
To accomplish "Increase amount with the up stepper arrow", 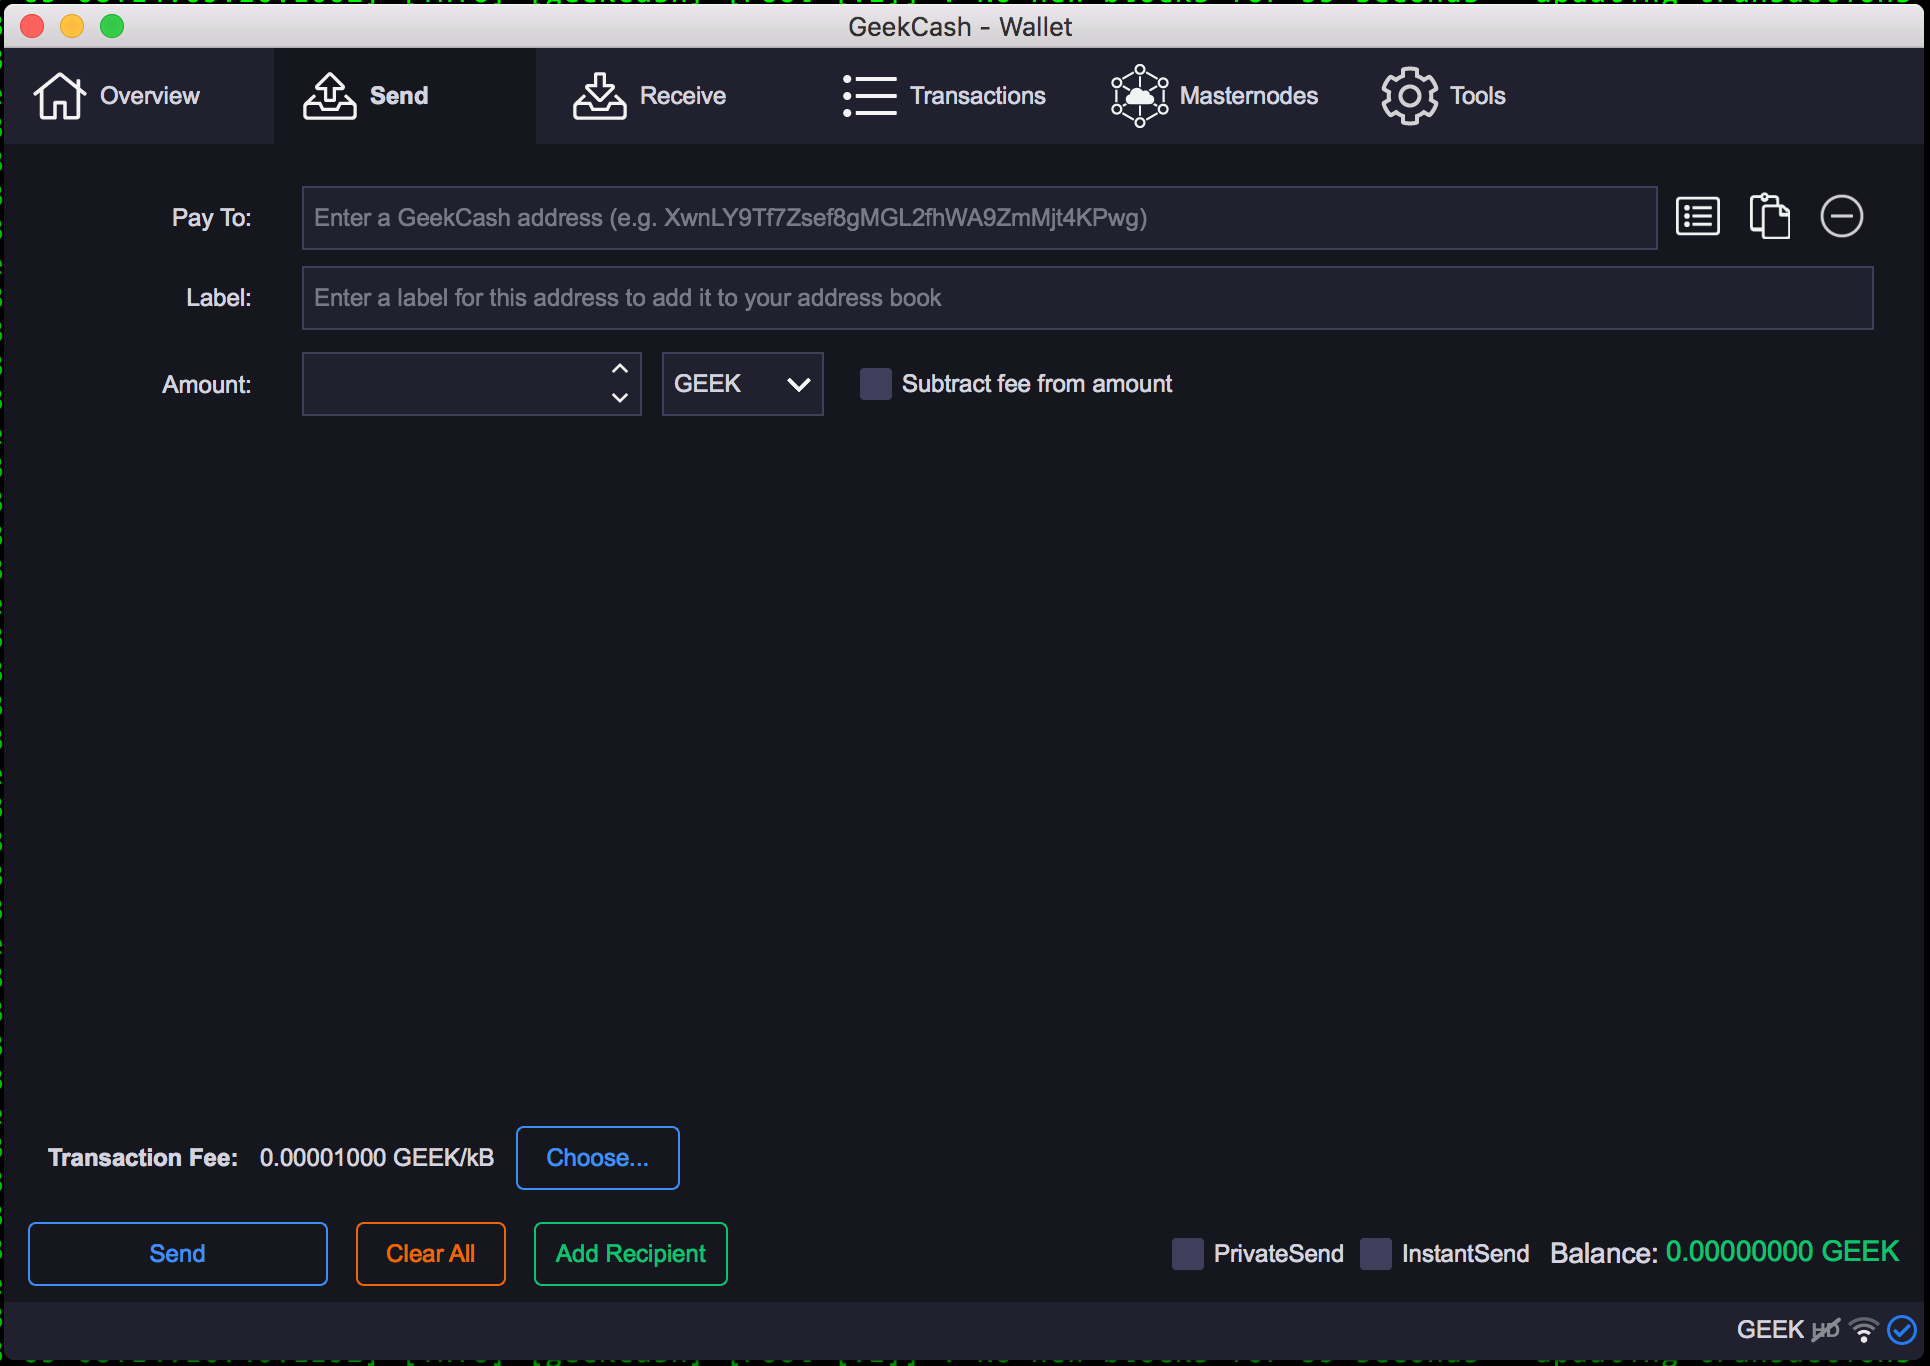I will point(620,368).
